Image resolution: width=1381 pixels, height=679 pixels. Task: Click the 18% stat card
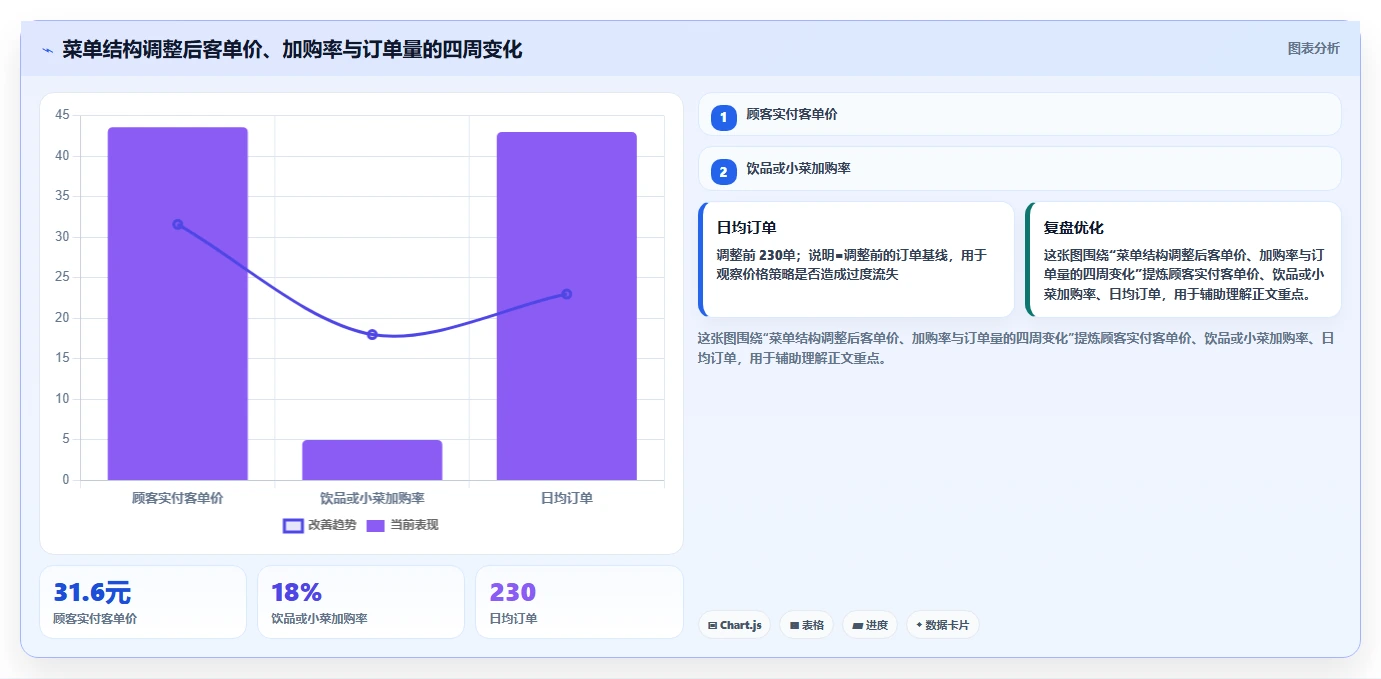pyautogui.click(x=361, y=602)
